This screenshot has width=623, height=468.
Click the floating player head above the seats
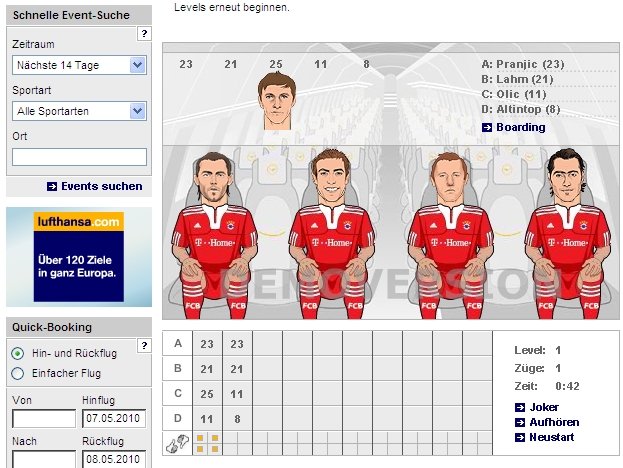(275, 100)
